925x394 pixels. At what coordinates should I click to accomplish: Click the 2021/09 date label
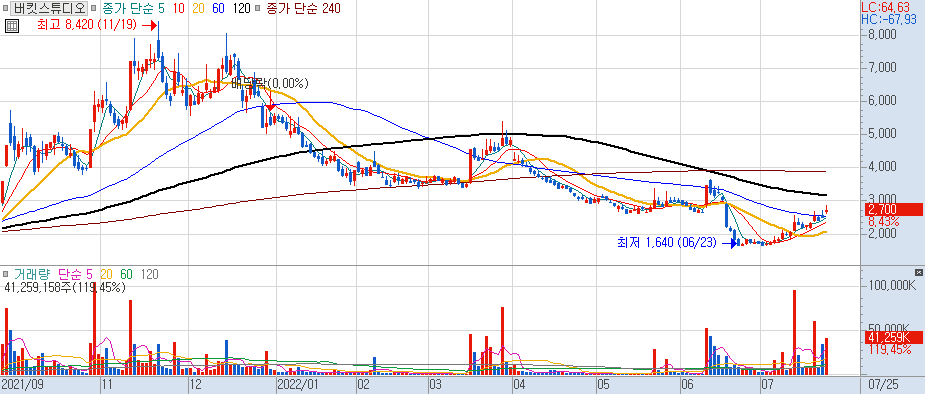point(21,385)
